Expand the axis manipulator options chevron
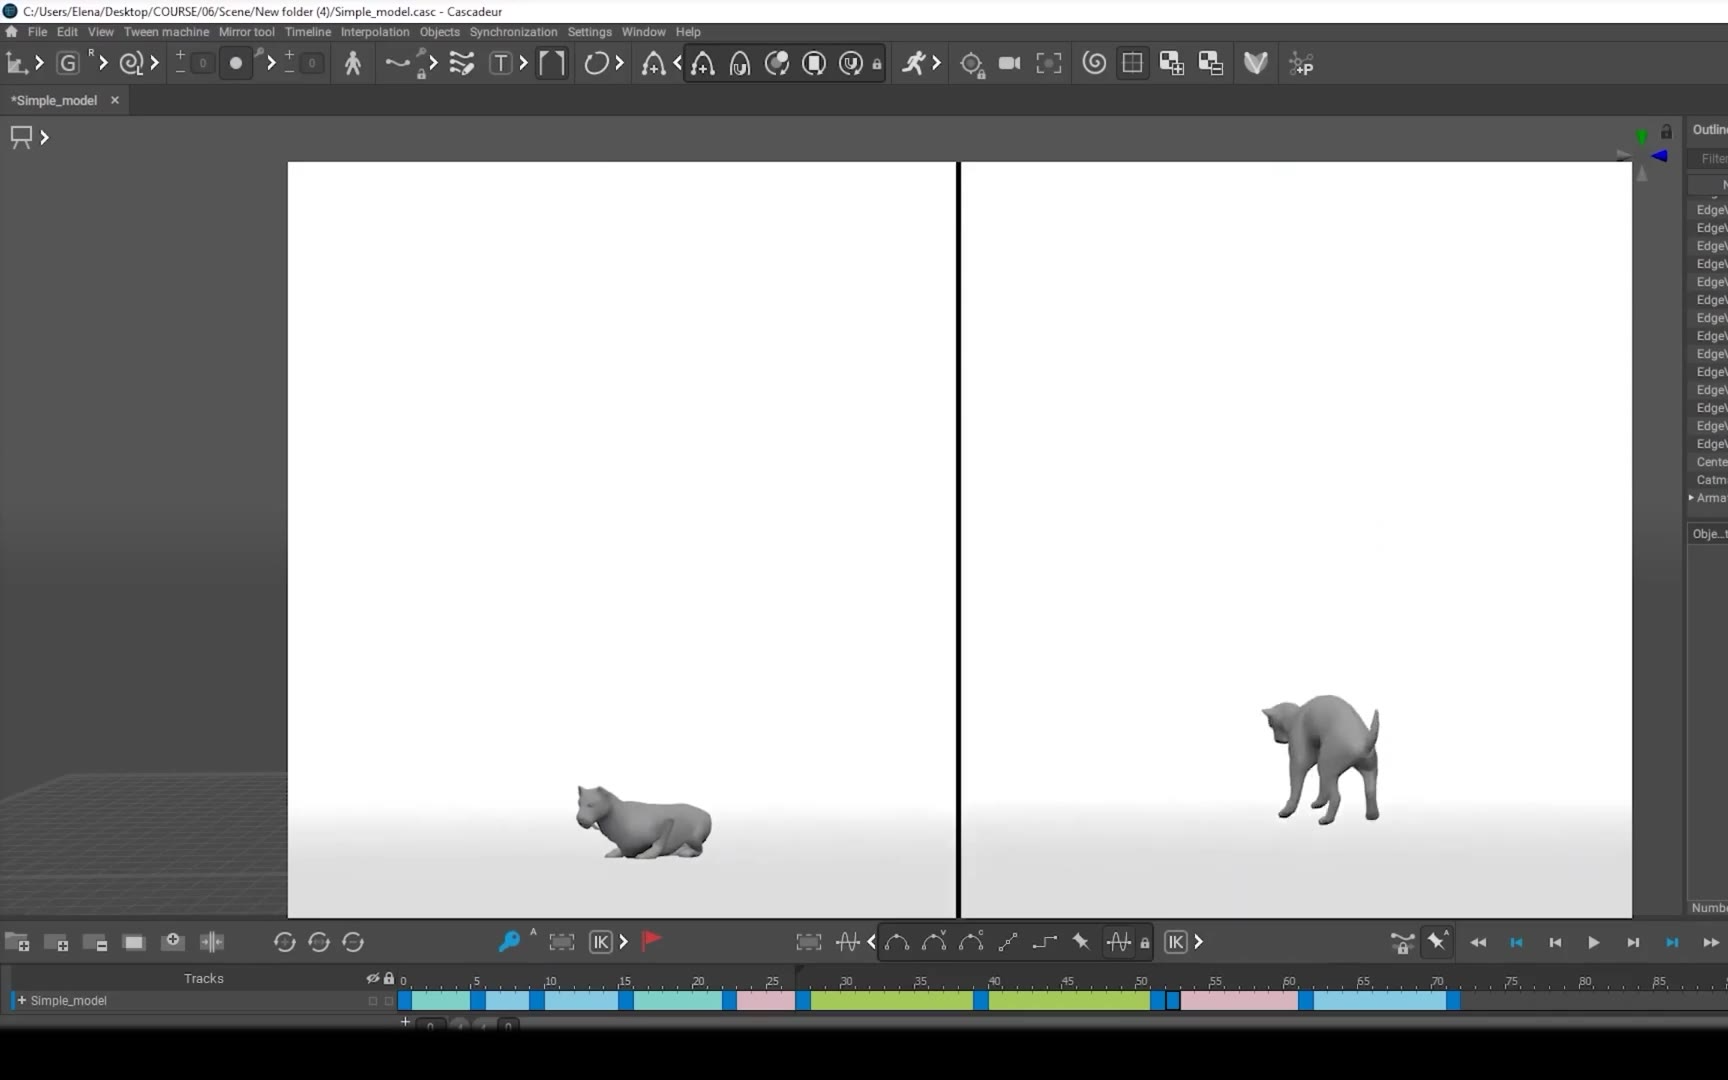The height and width of the screenshot is (1080, 1728). tap(39, 64)
